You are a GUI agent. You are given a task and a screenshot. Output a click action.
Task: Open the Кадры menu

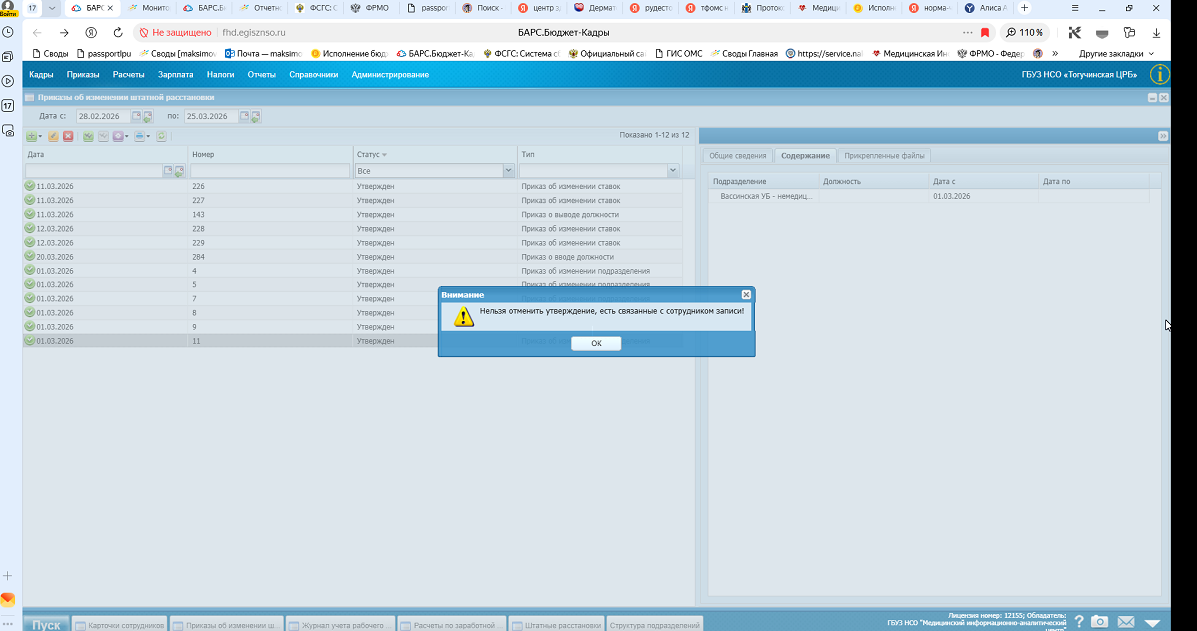41,75
